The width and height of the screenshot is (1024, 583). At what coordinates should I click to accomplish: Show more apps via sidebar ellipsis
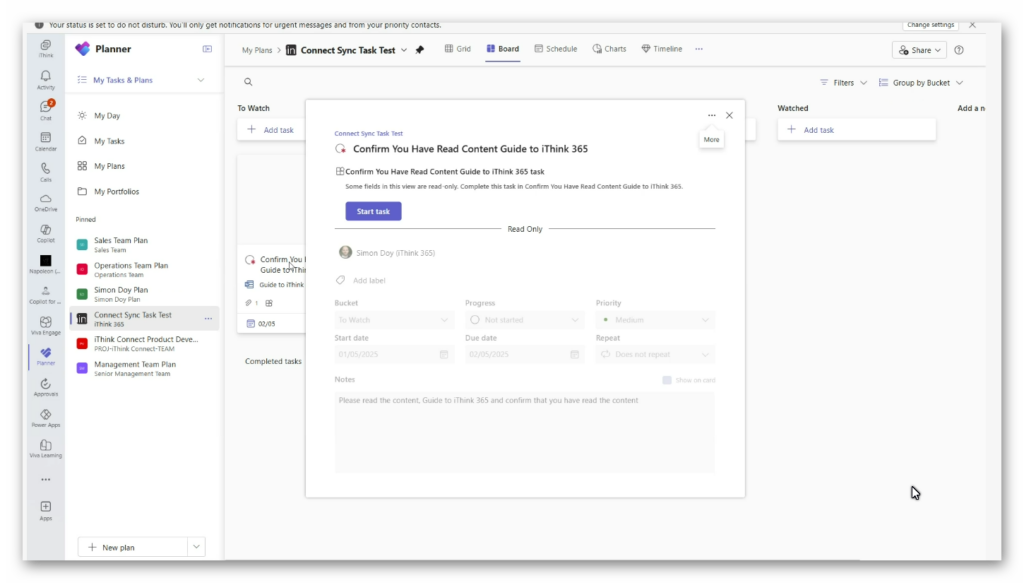(x=46, y=480)
